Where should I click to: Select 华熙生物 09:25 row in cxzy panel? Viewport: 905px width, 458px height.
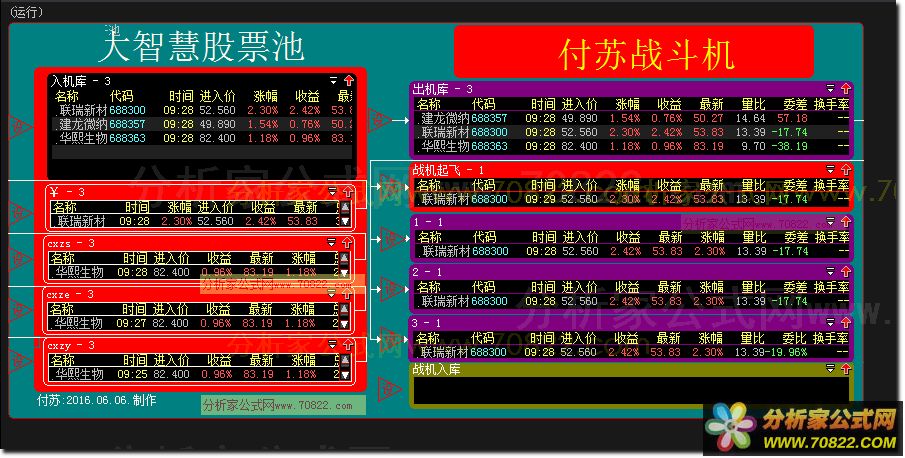195,374
